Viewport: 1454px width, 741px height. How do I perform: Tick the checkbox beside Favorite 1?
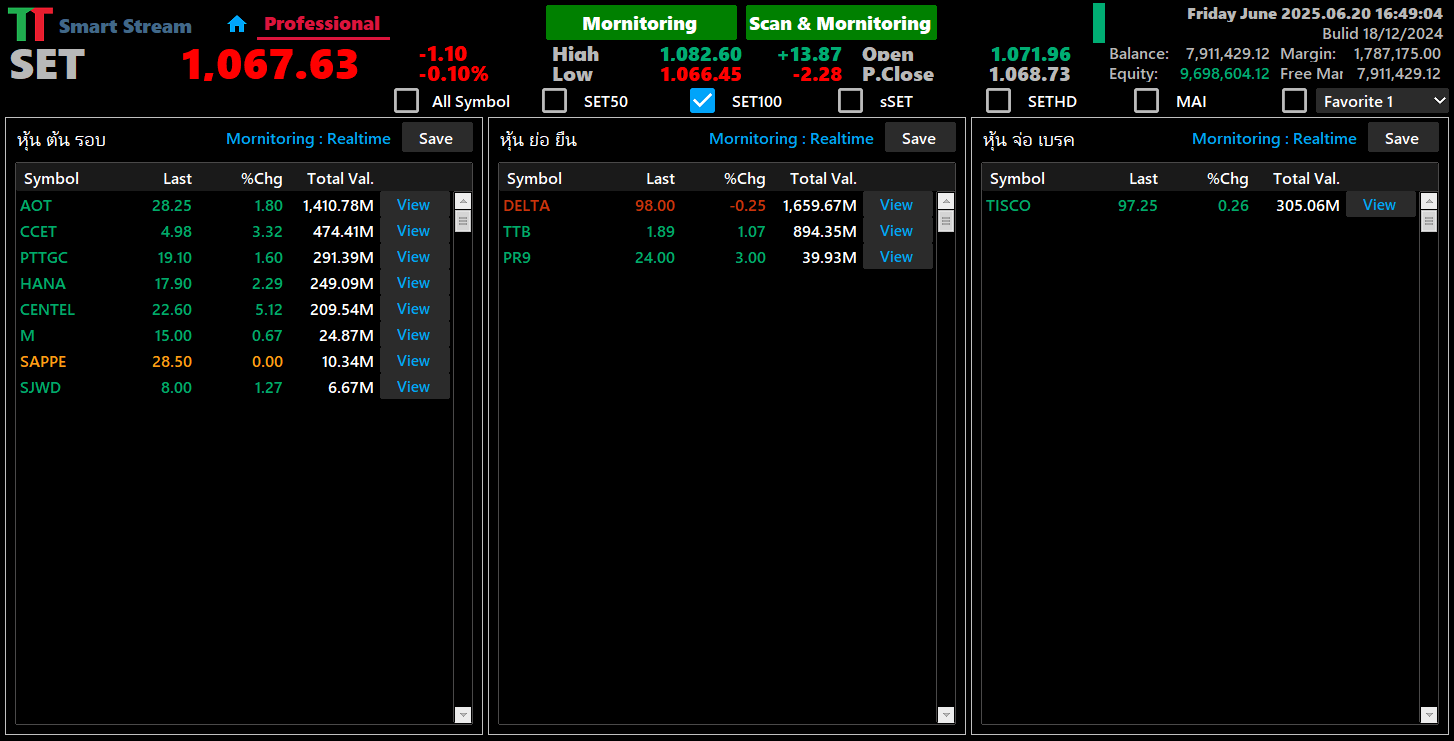pyautogui.click(x=1295, y=101)
